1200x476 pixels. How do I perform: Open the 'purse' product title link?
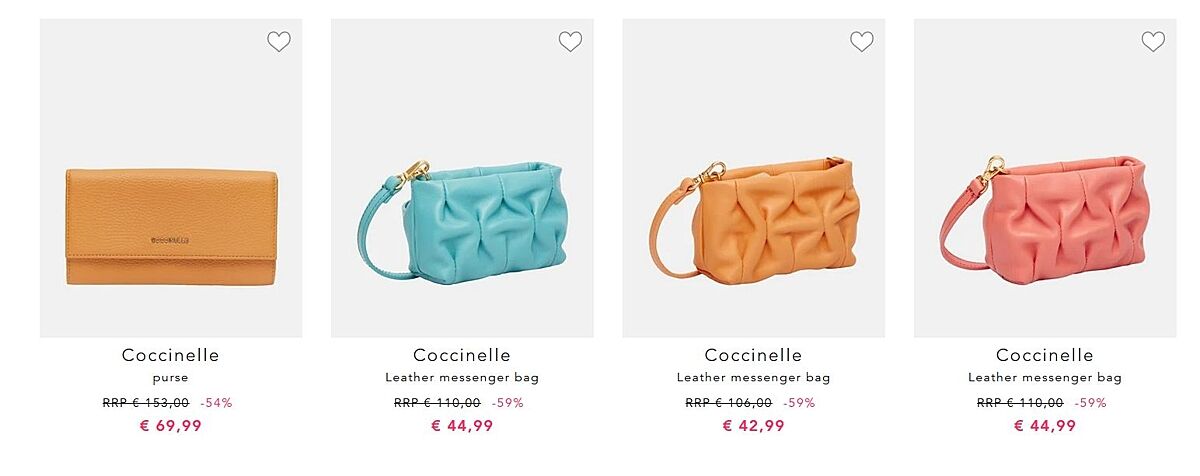171,378
